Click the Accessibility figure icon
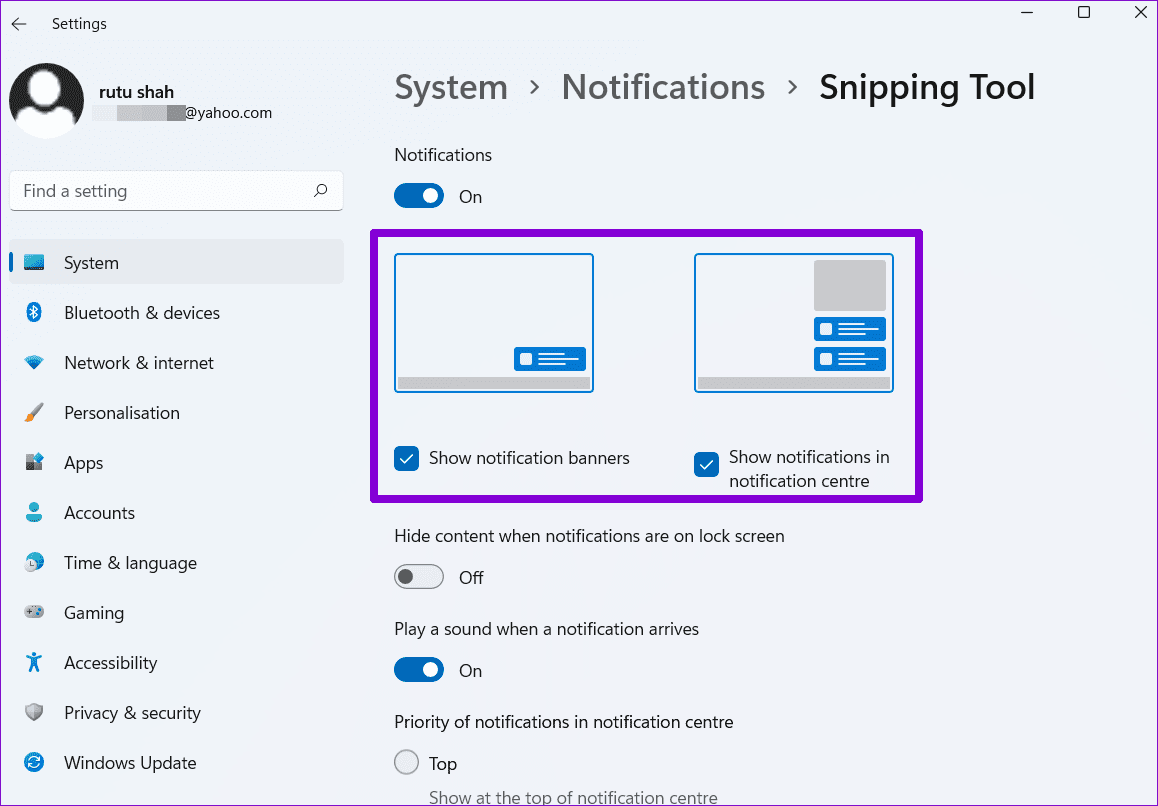 34,663
